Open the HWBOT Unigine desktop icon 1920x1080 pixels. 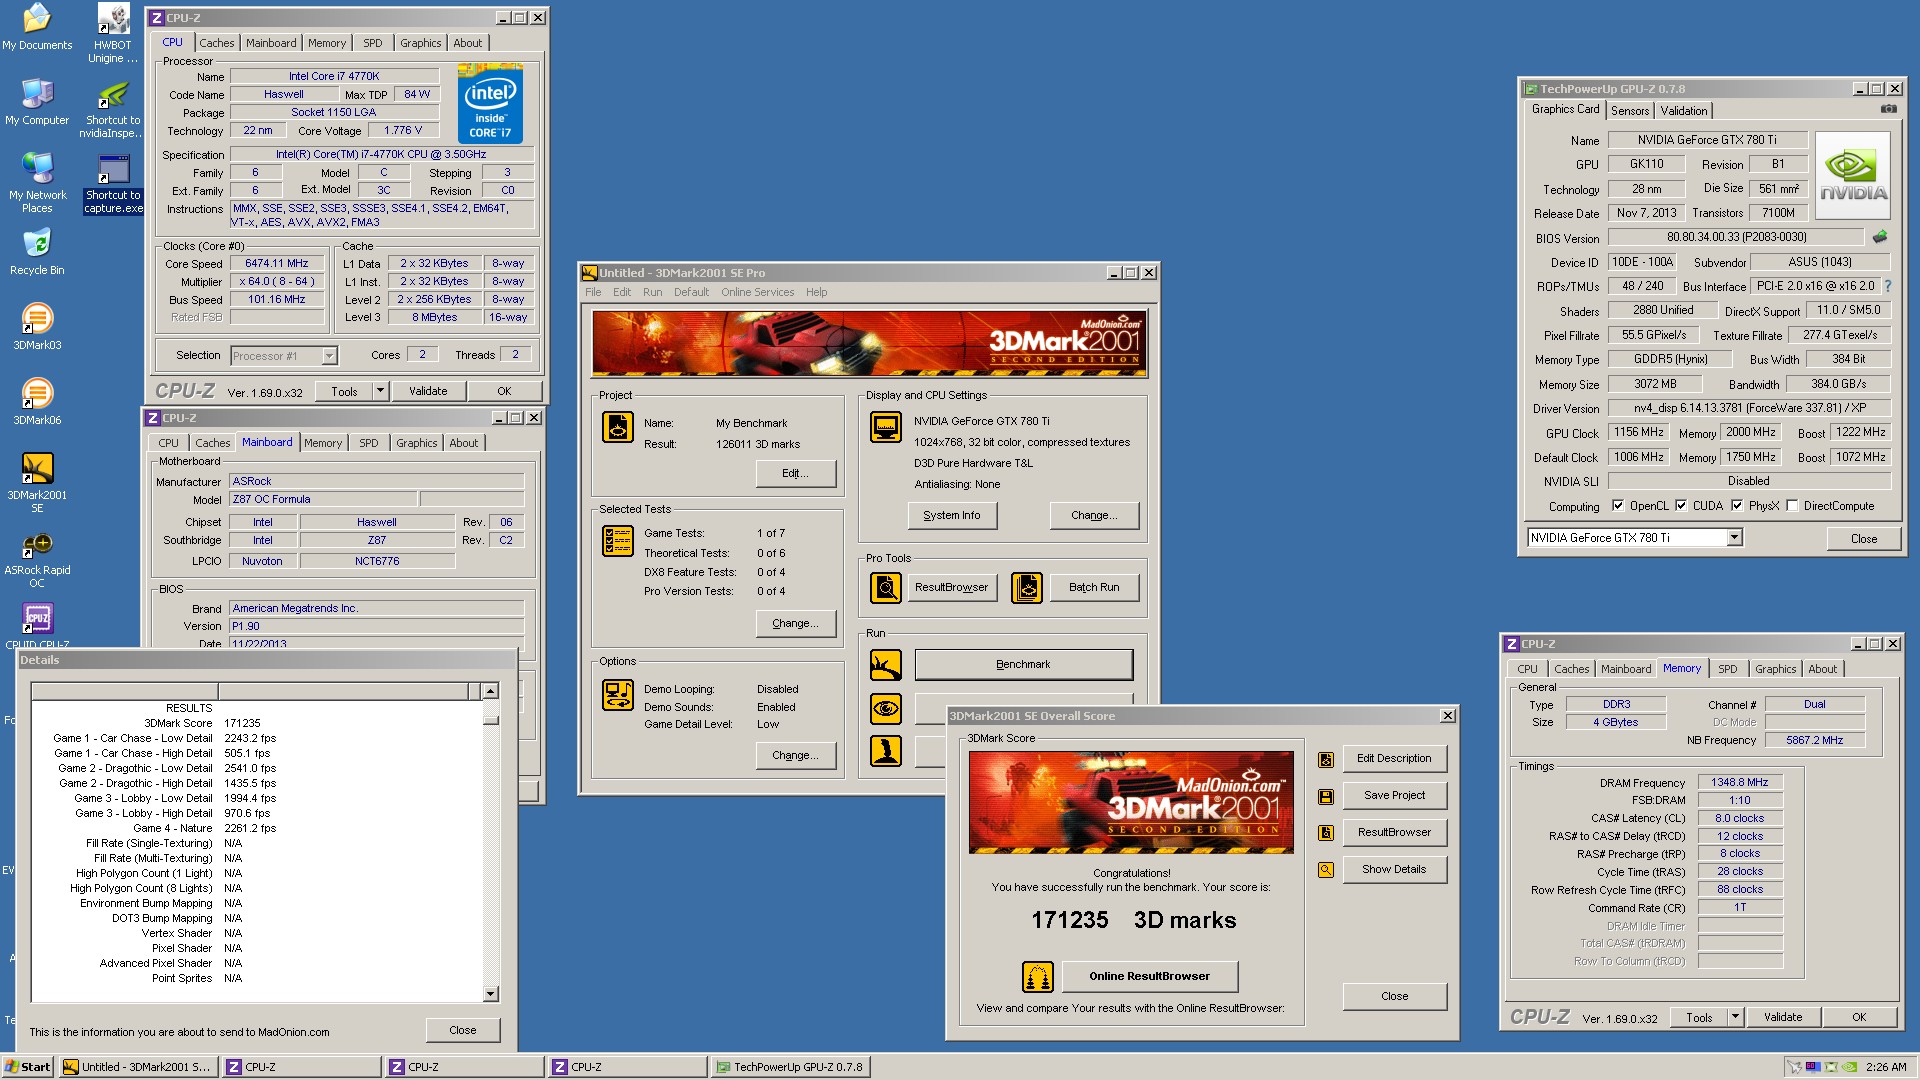(113, 33)
